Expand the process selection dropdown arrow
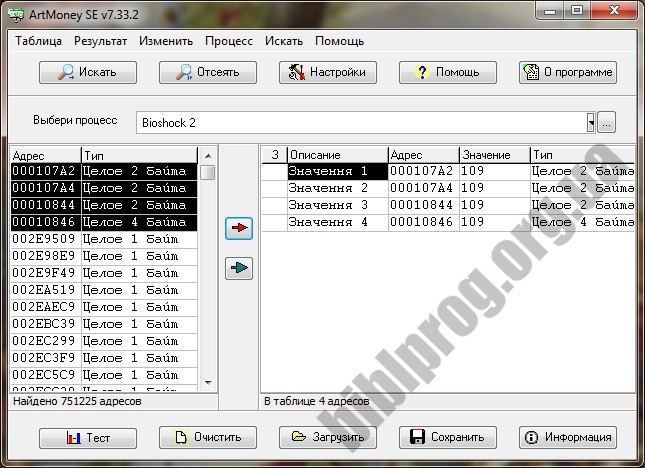This screenshot has height=468, width=645. [590, 122]
